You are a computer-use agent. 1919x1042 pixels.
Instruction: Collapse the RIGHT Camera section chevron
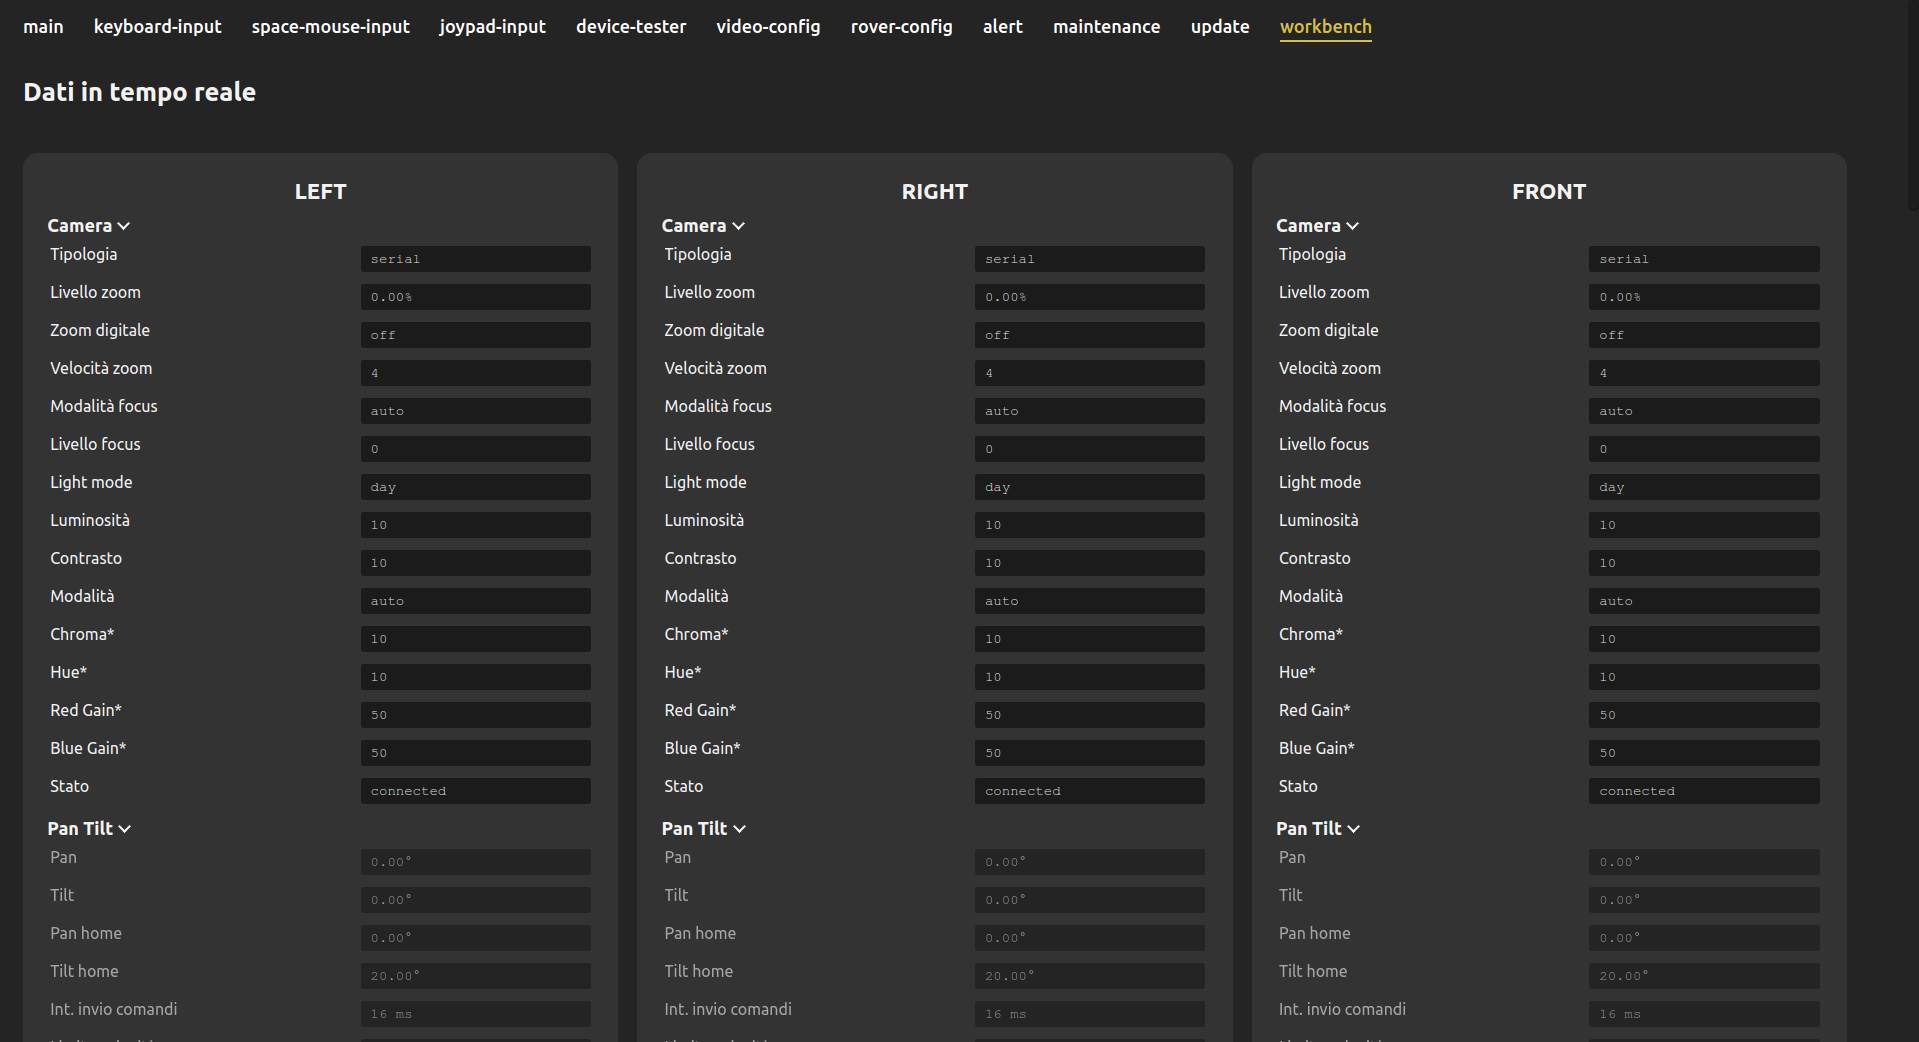click(738, 227)
